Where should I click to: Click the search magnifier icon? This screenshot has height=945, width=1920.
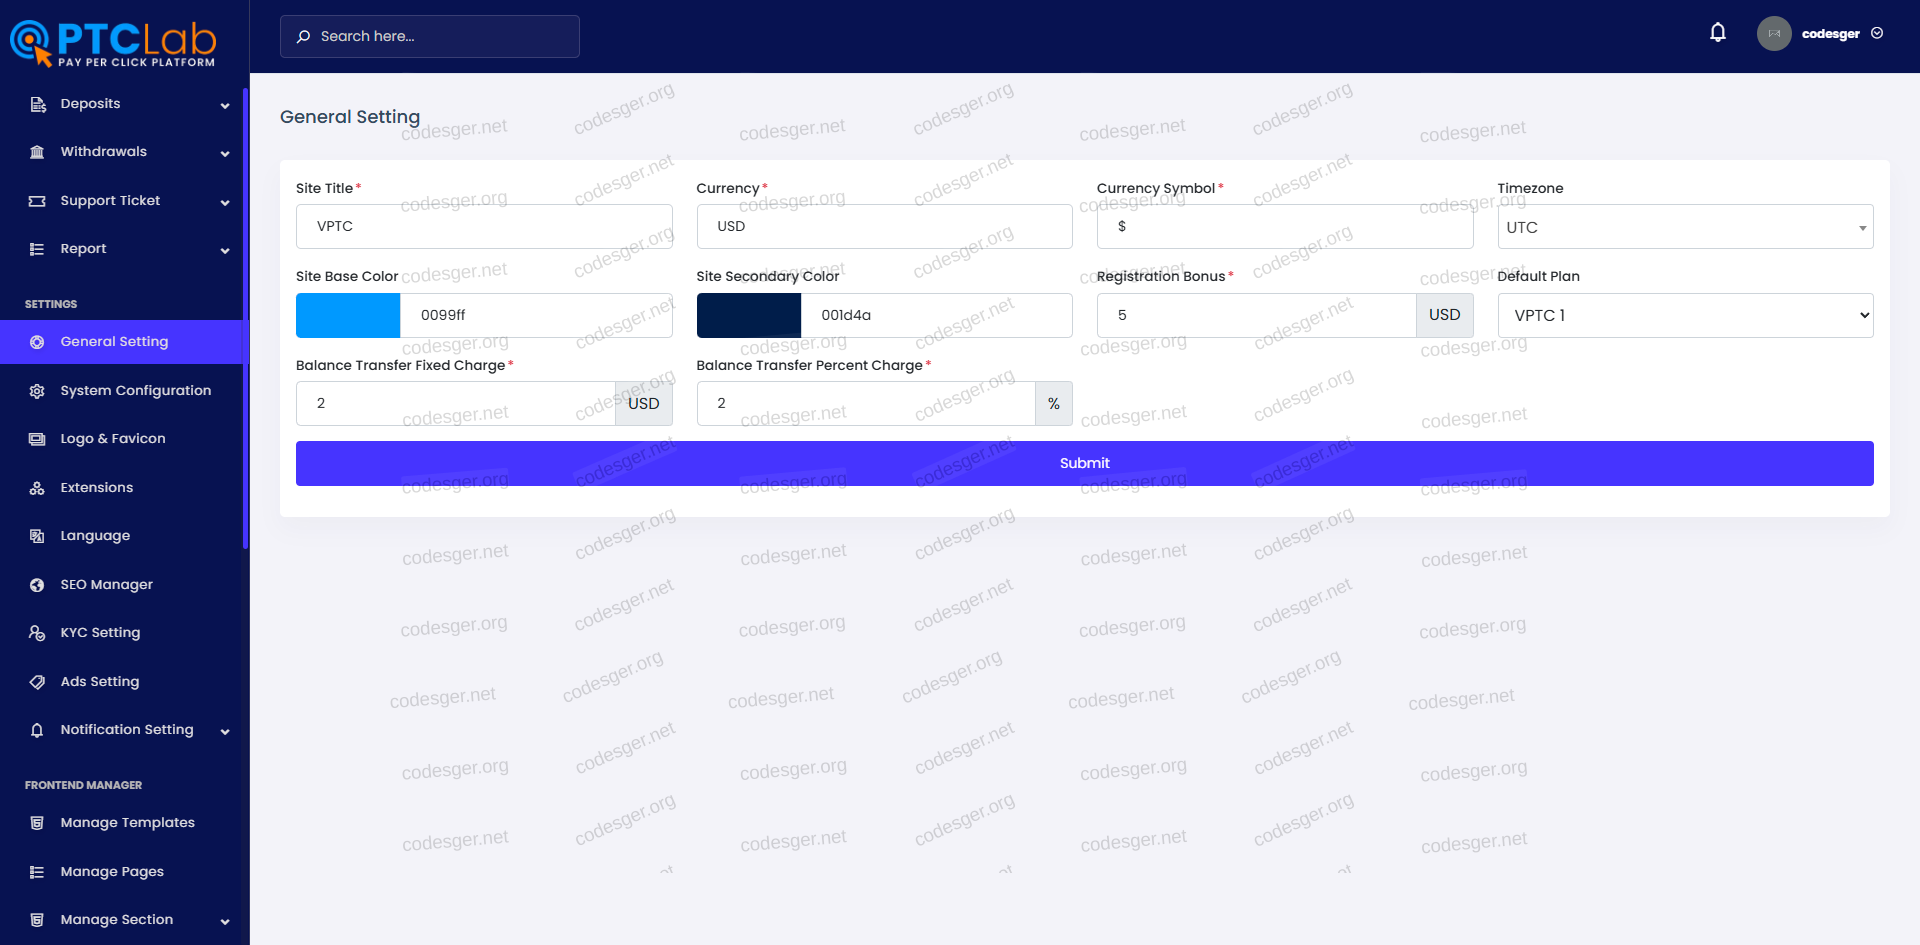(x=303, y=37)
